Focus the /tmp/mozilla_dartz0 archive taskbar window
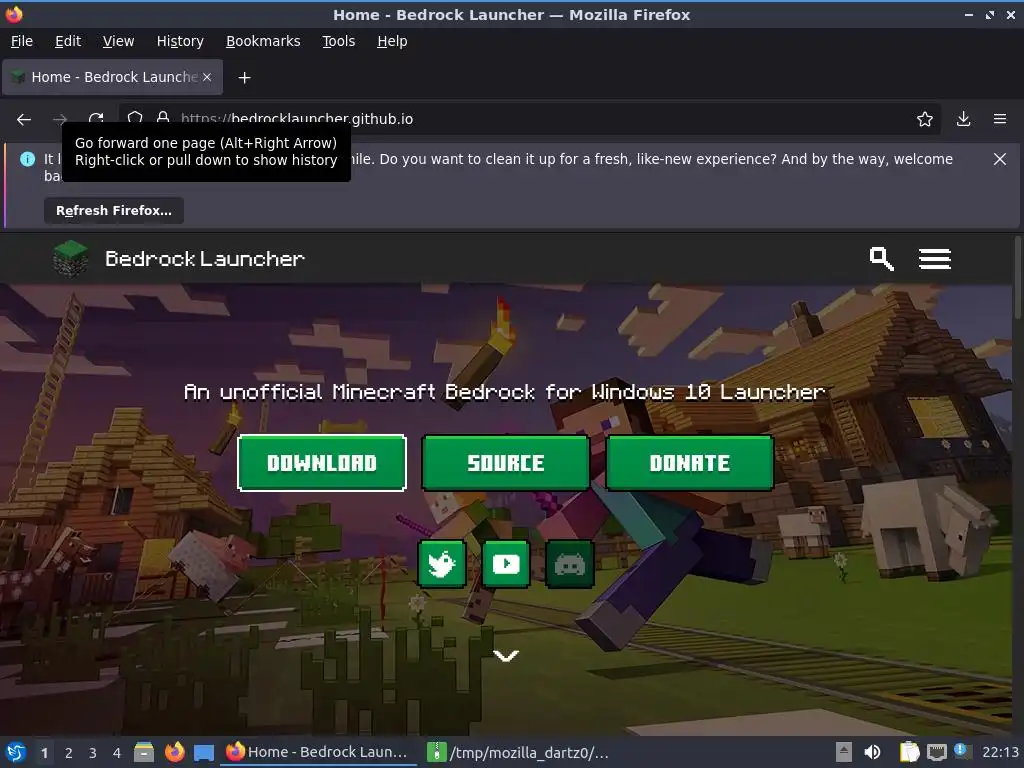This screenshot has height=768, width=1024. (519, 752)
